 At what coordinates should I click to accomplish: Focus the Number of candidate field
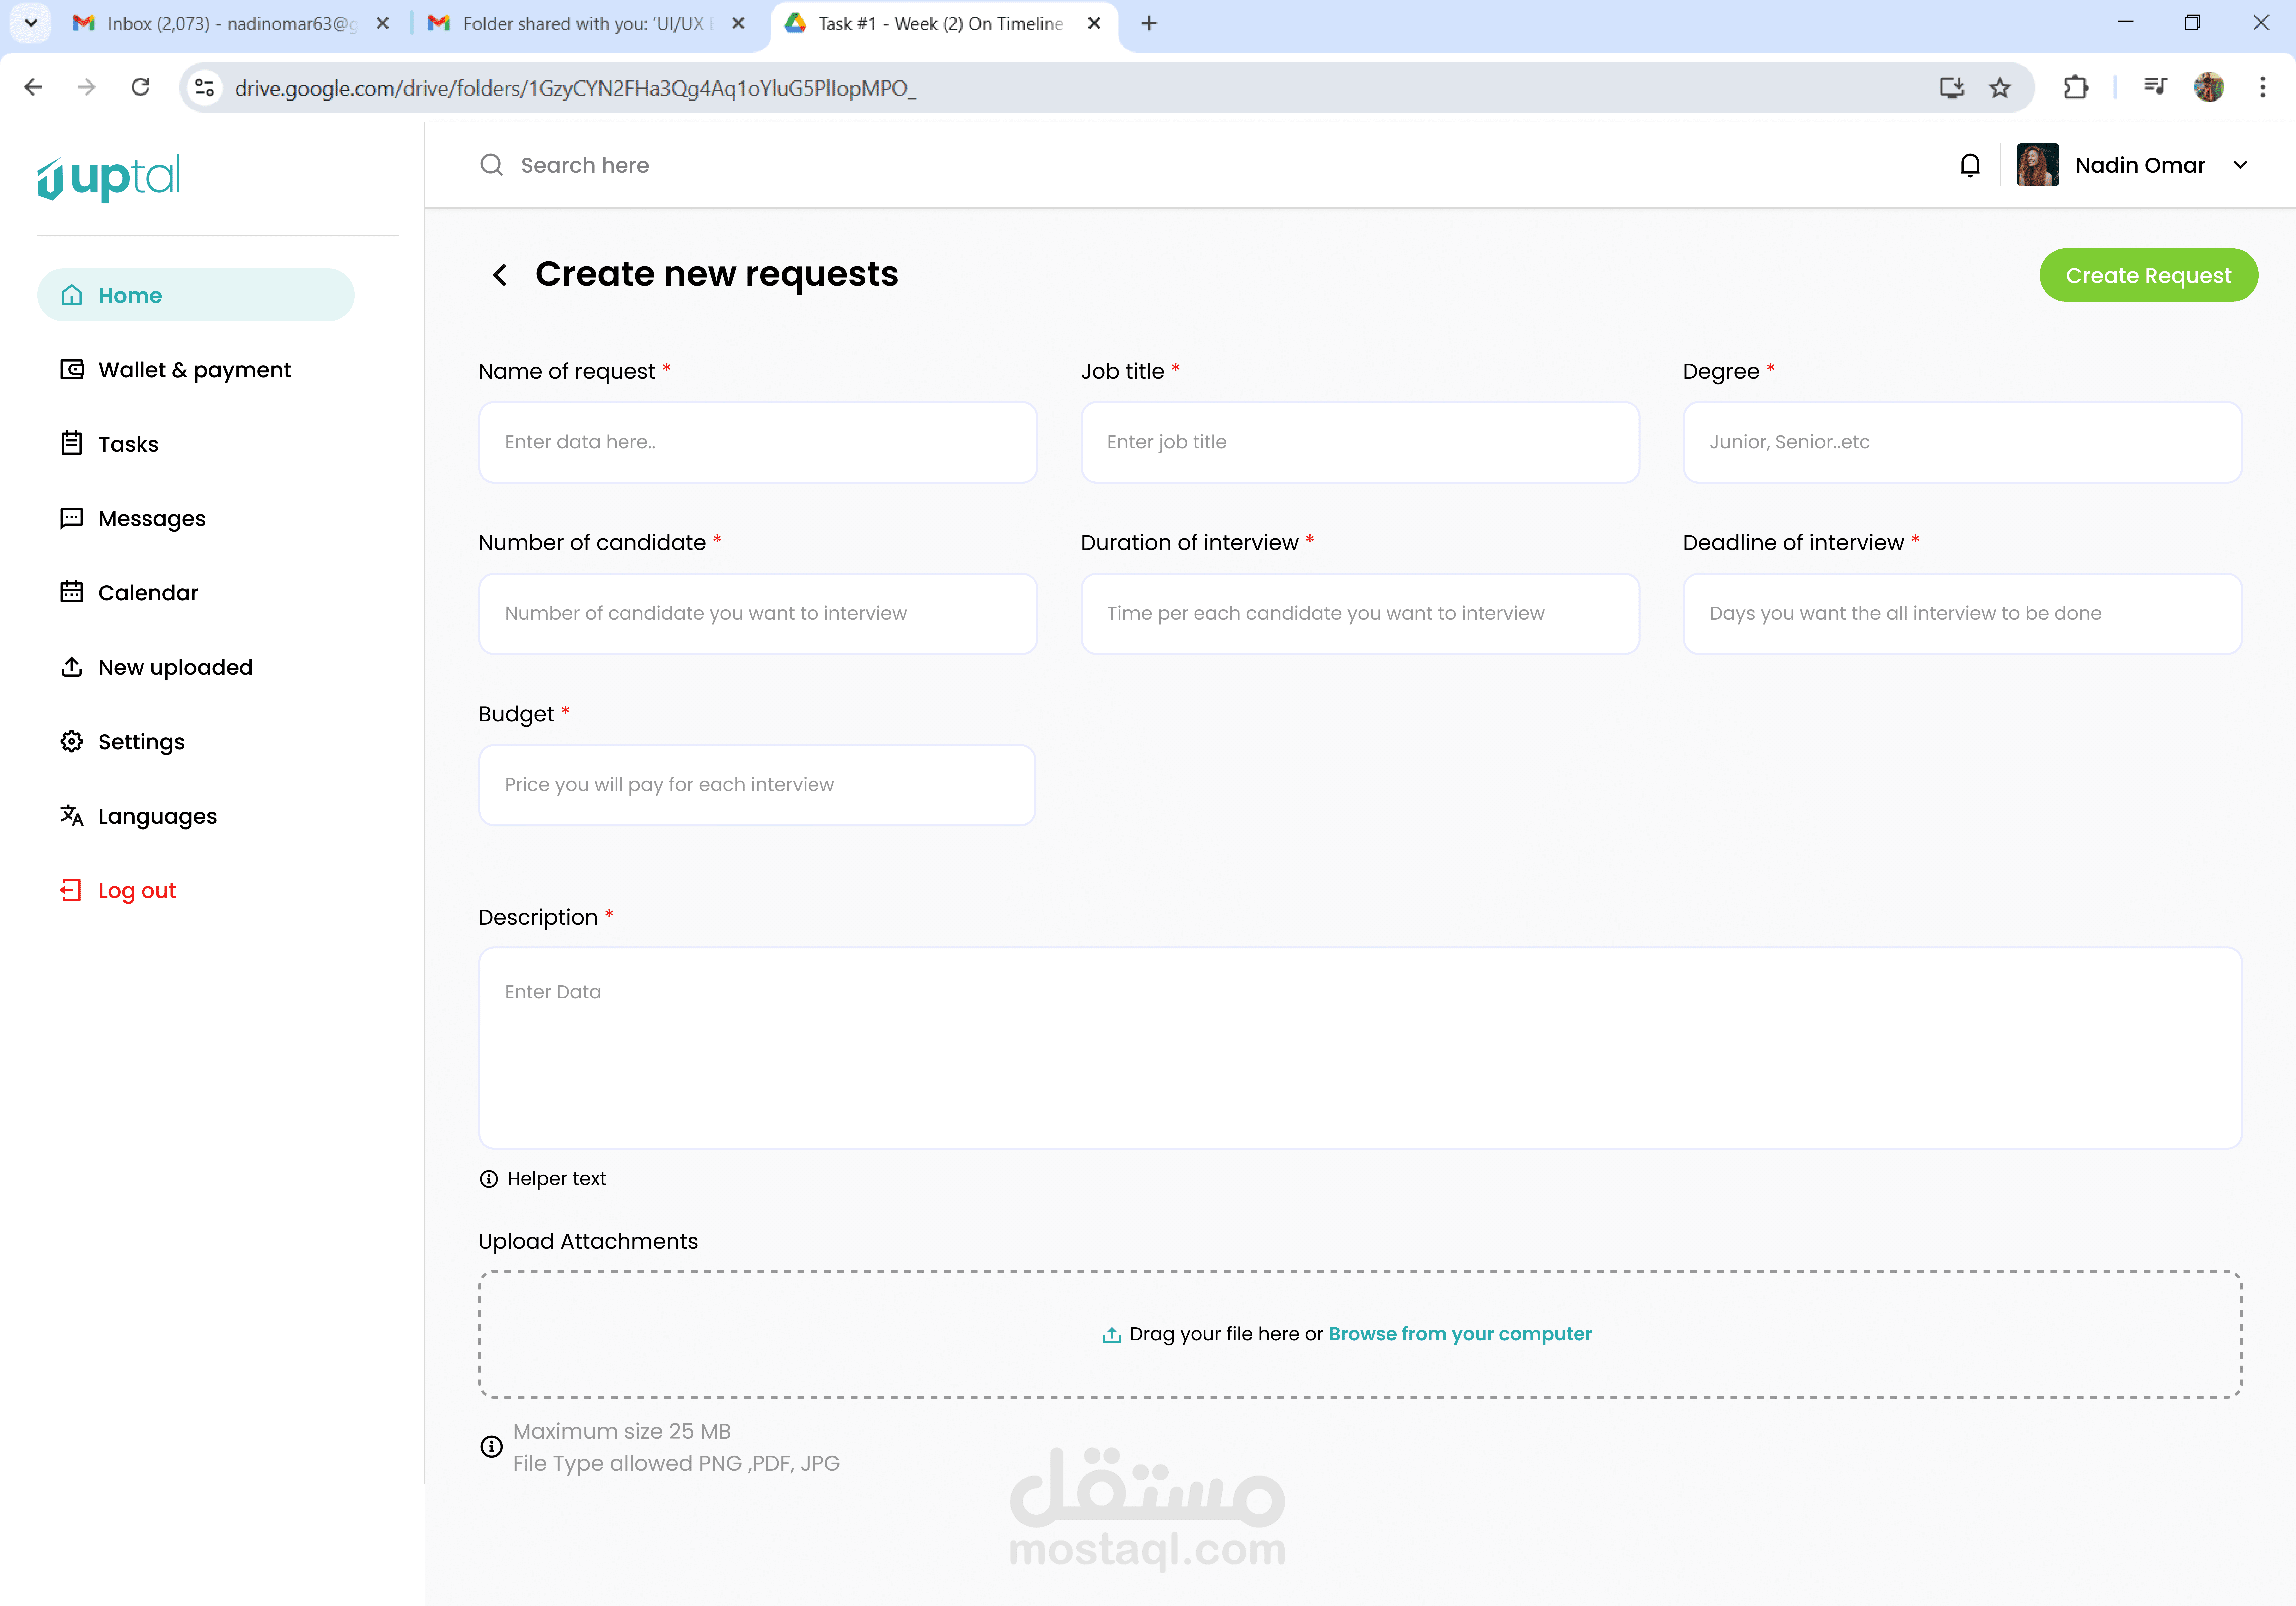point(758,614)
